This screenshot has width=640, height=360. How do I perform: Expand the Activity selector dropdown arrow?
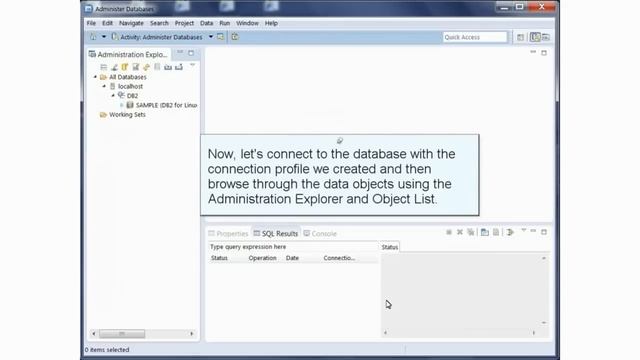tap(211, 37)
